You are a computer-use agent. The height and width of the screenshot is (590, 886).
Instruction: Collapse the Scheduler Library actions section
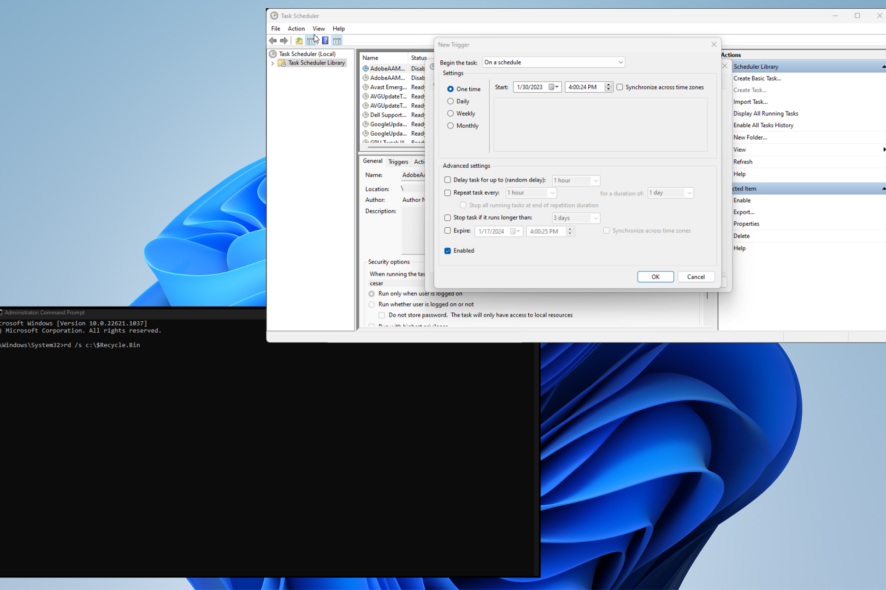tap(883, 67)
